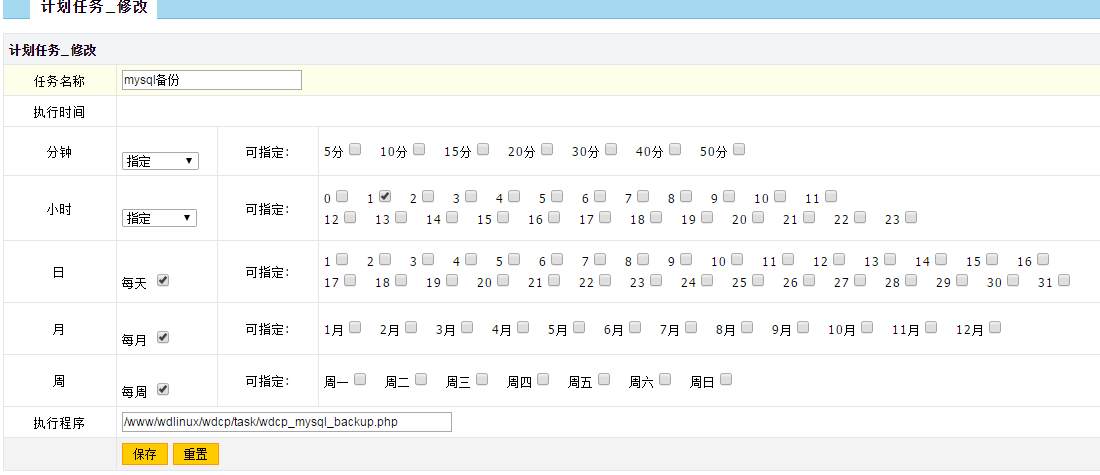1100x475 pixels.
Task: Click the 执行程序 path input field
Action: click(x=286, y=422)
